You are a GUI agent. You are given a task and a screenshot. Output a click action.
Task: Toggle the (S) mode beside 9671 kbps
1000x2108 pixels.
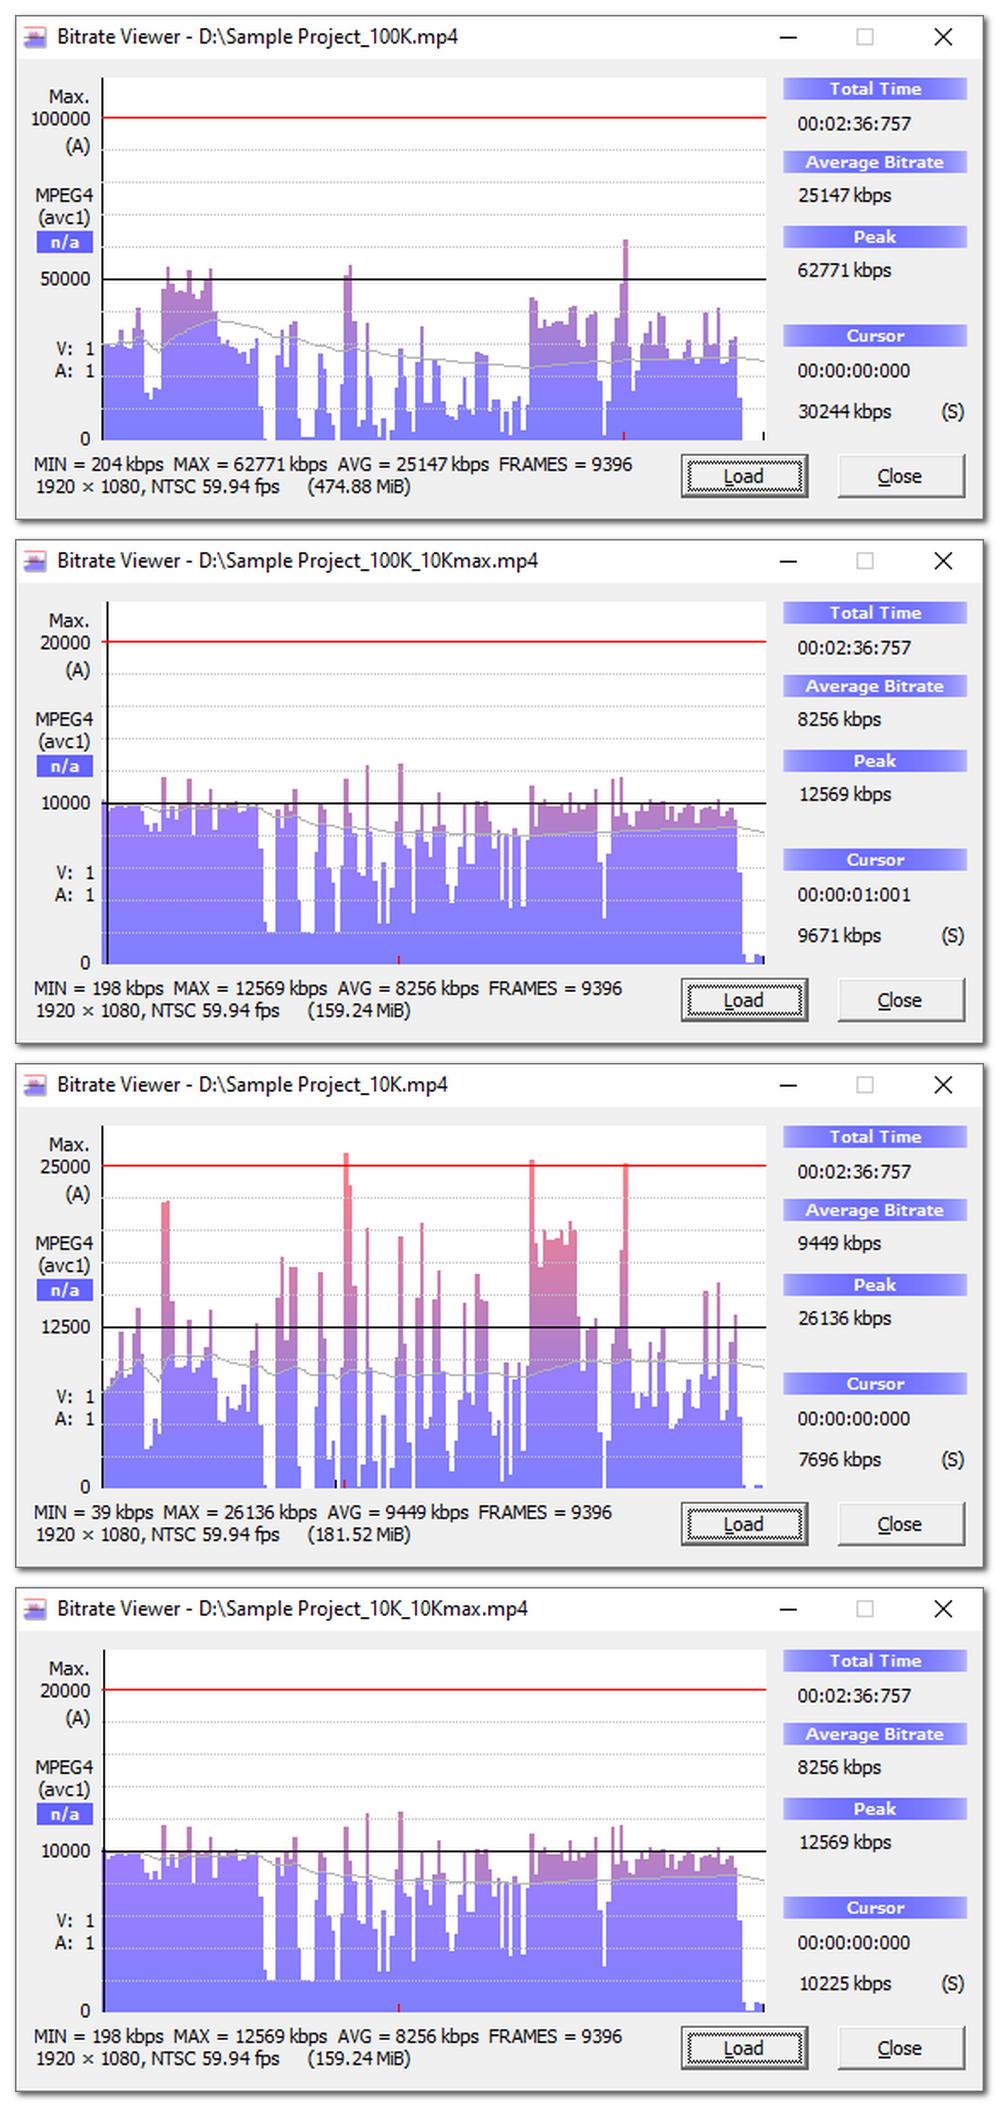pos(952,936)
